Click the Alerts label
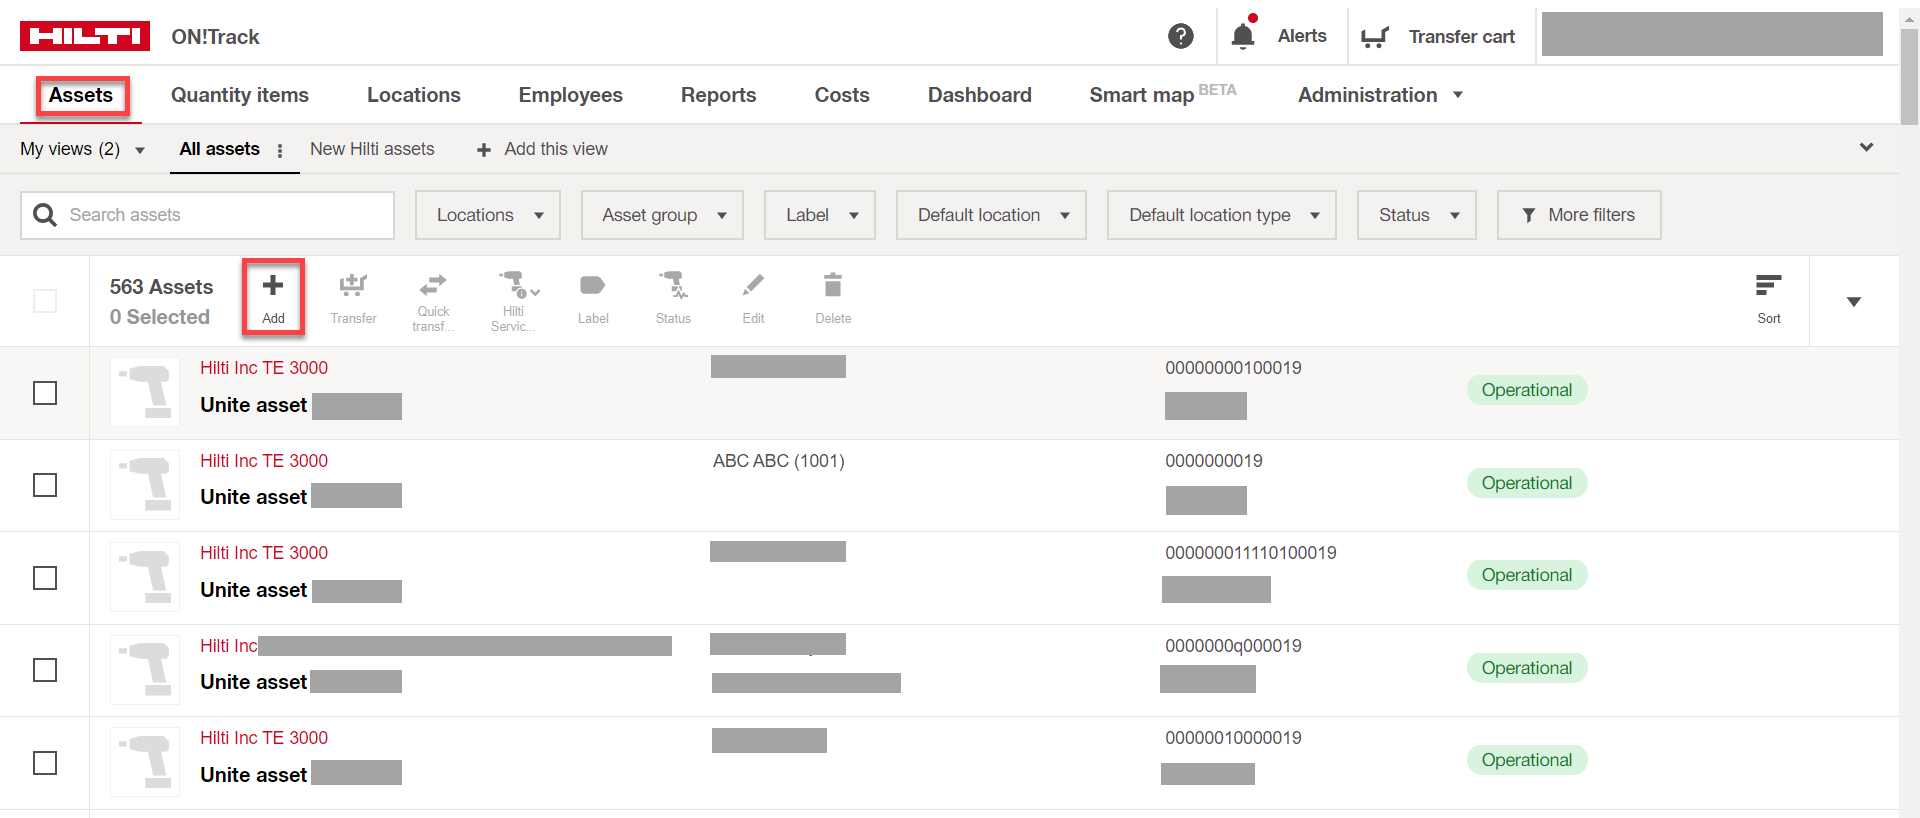 pos(1302,36)
